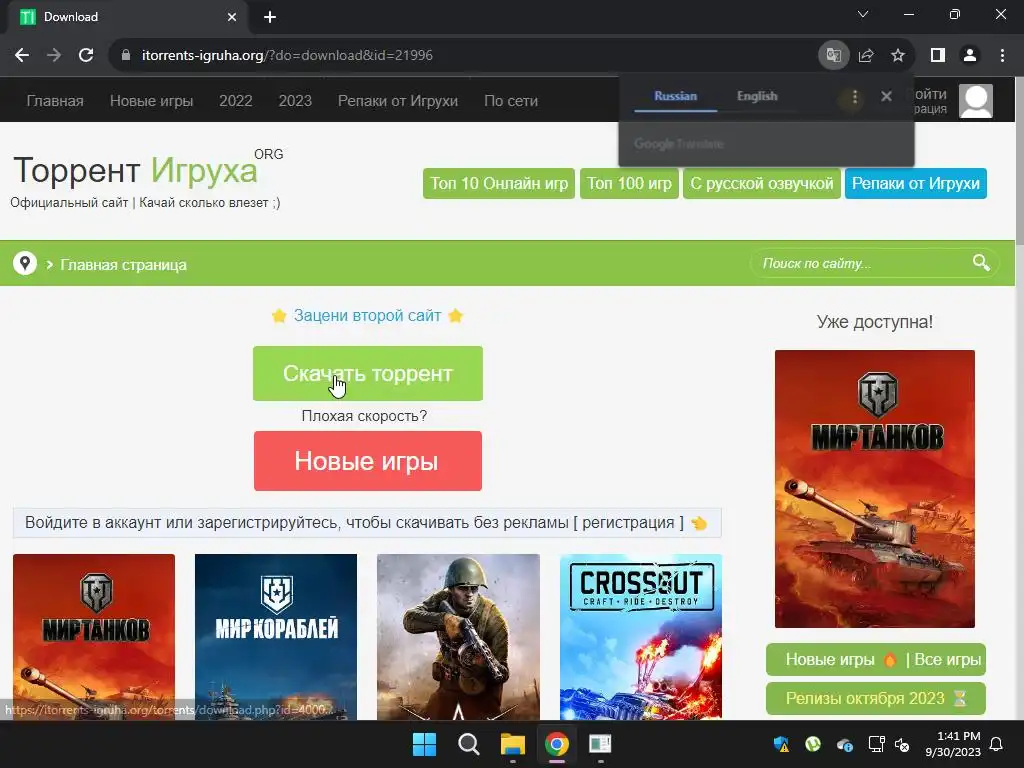Click the user avatar in site header
Image resolution: width=1024 pixels, height=768 pixels.
pyautogui.click(x=976, y=101)
